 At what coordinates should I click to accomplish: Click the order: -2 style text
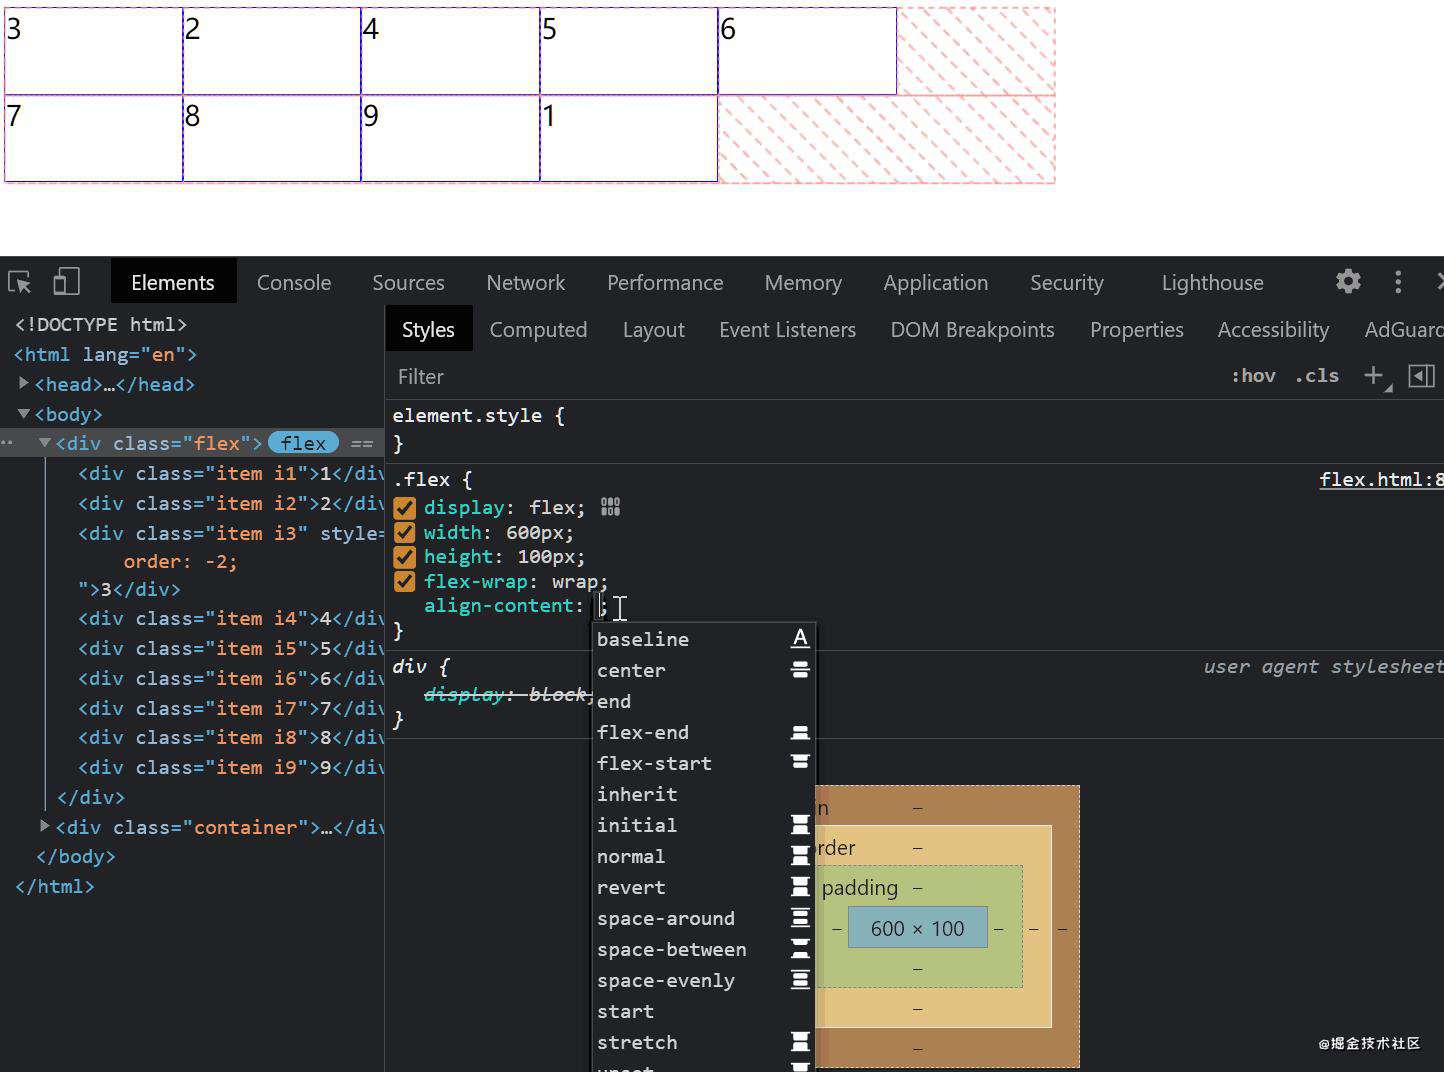click(180, 561)
